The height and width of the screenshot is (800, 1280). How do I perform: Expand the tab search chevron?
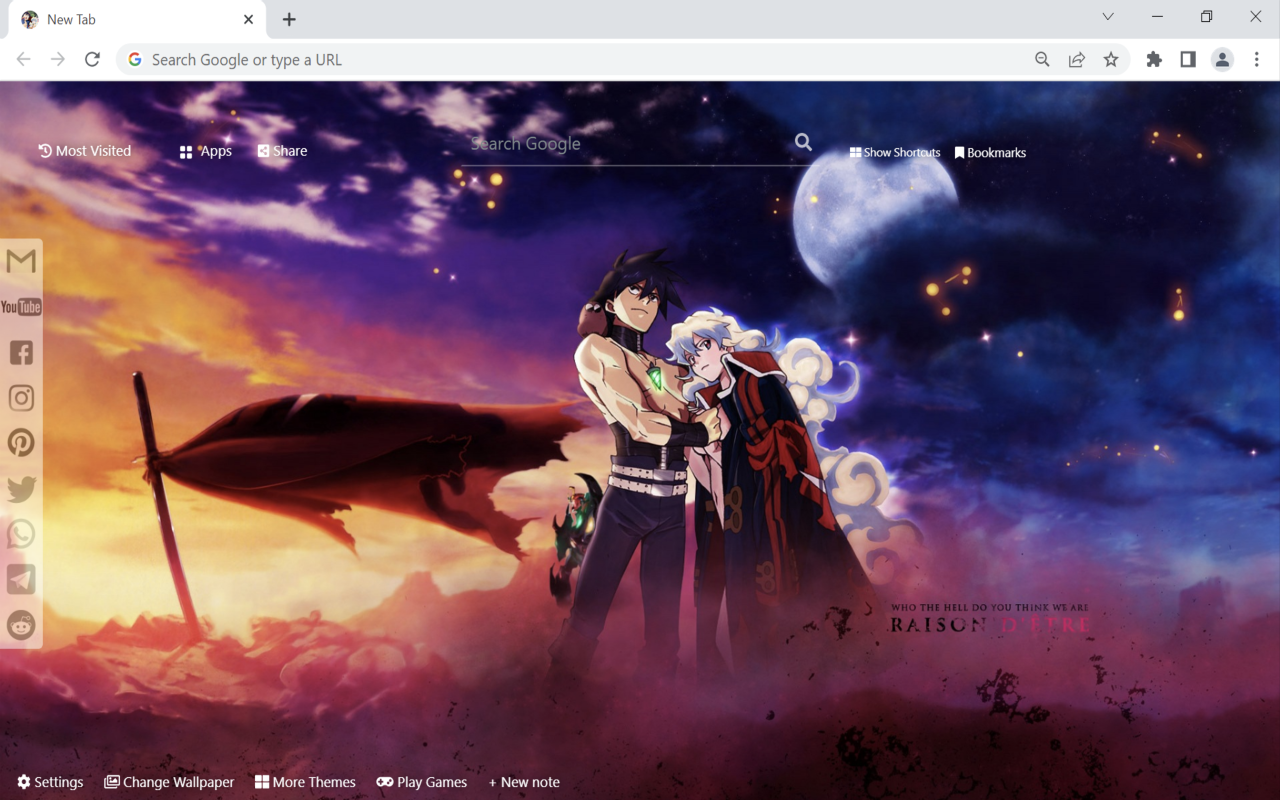[1108, 16]
